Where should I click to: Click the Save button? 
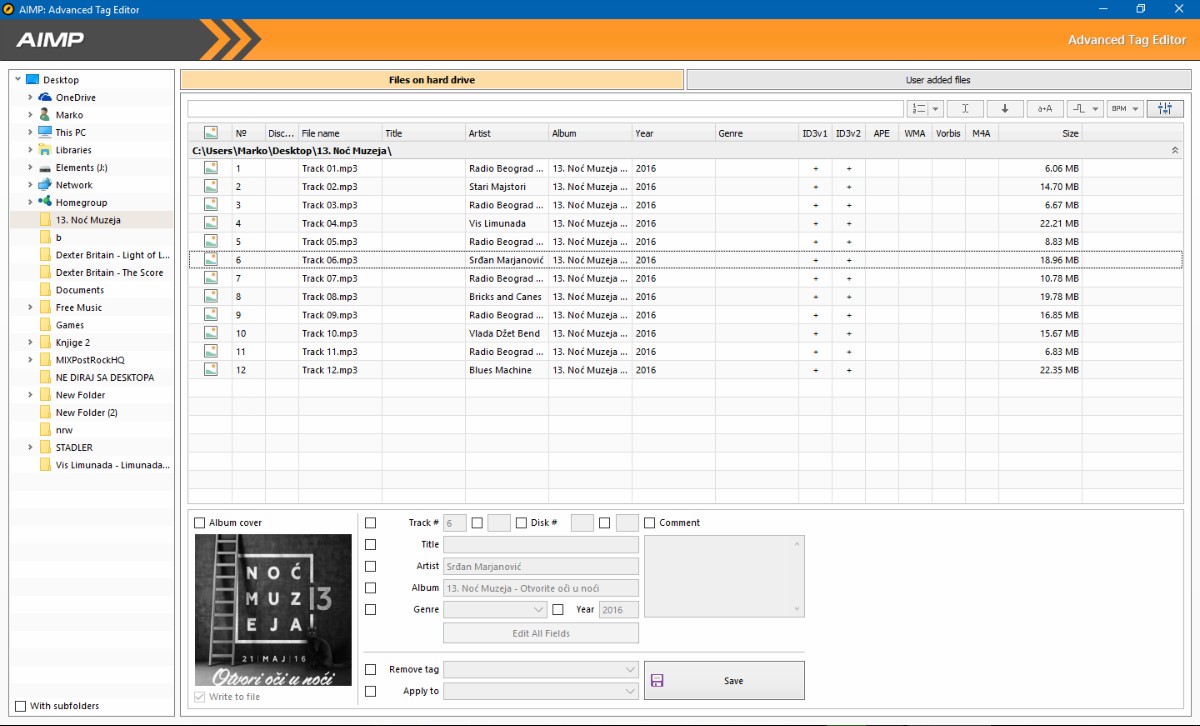click(724, 680)
